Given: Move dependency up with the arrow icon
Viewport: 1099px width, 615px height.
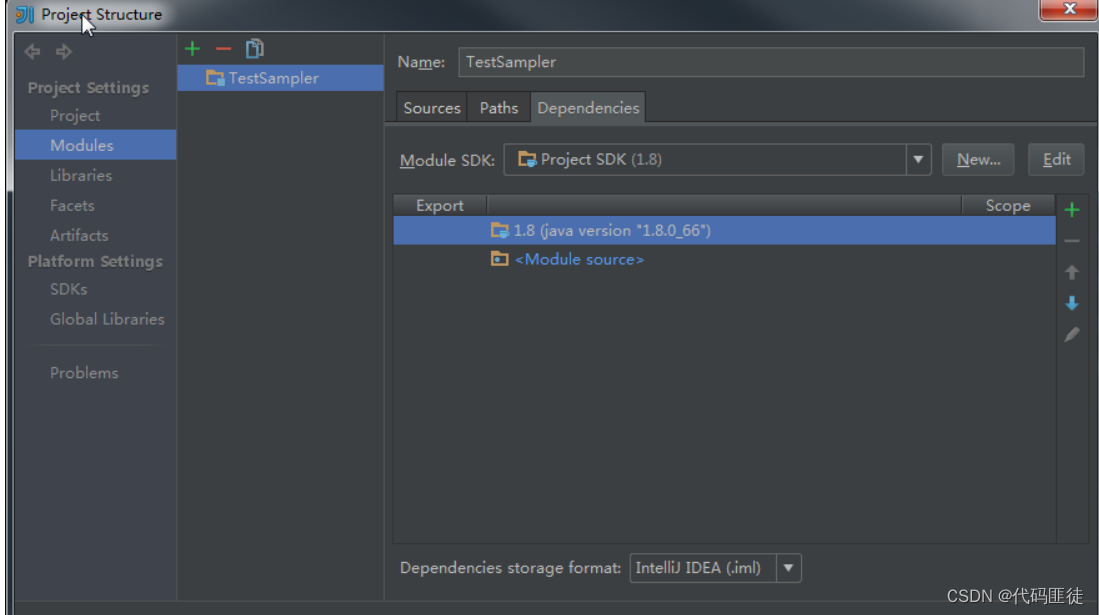Looking at the screenshot, I should click(1072, 272).
